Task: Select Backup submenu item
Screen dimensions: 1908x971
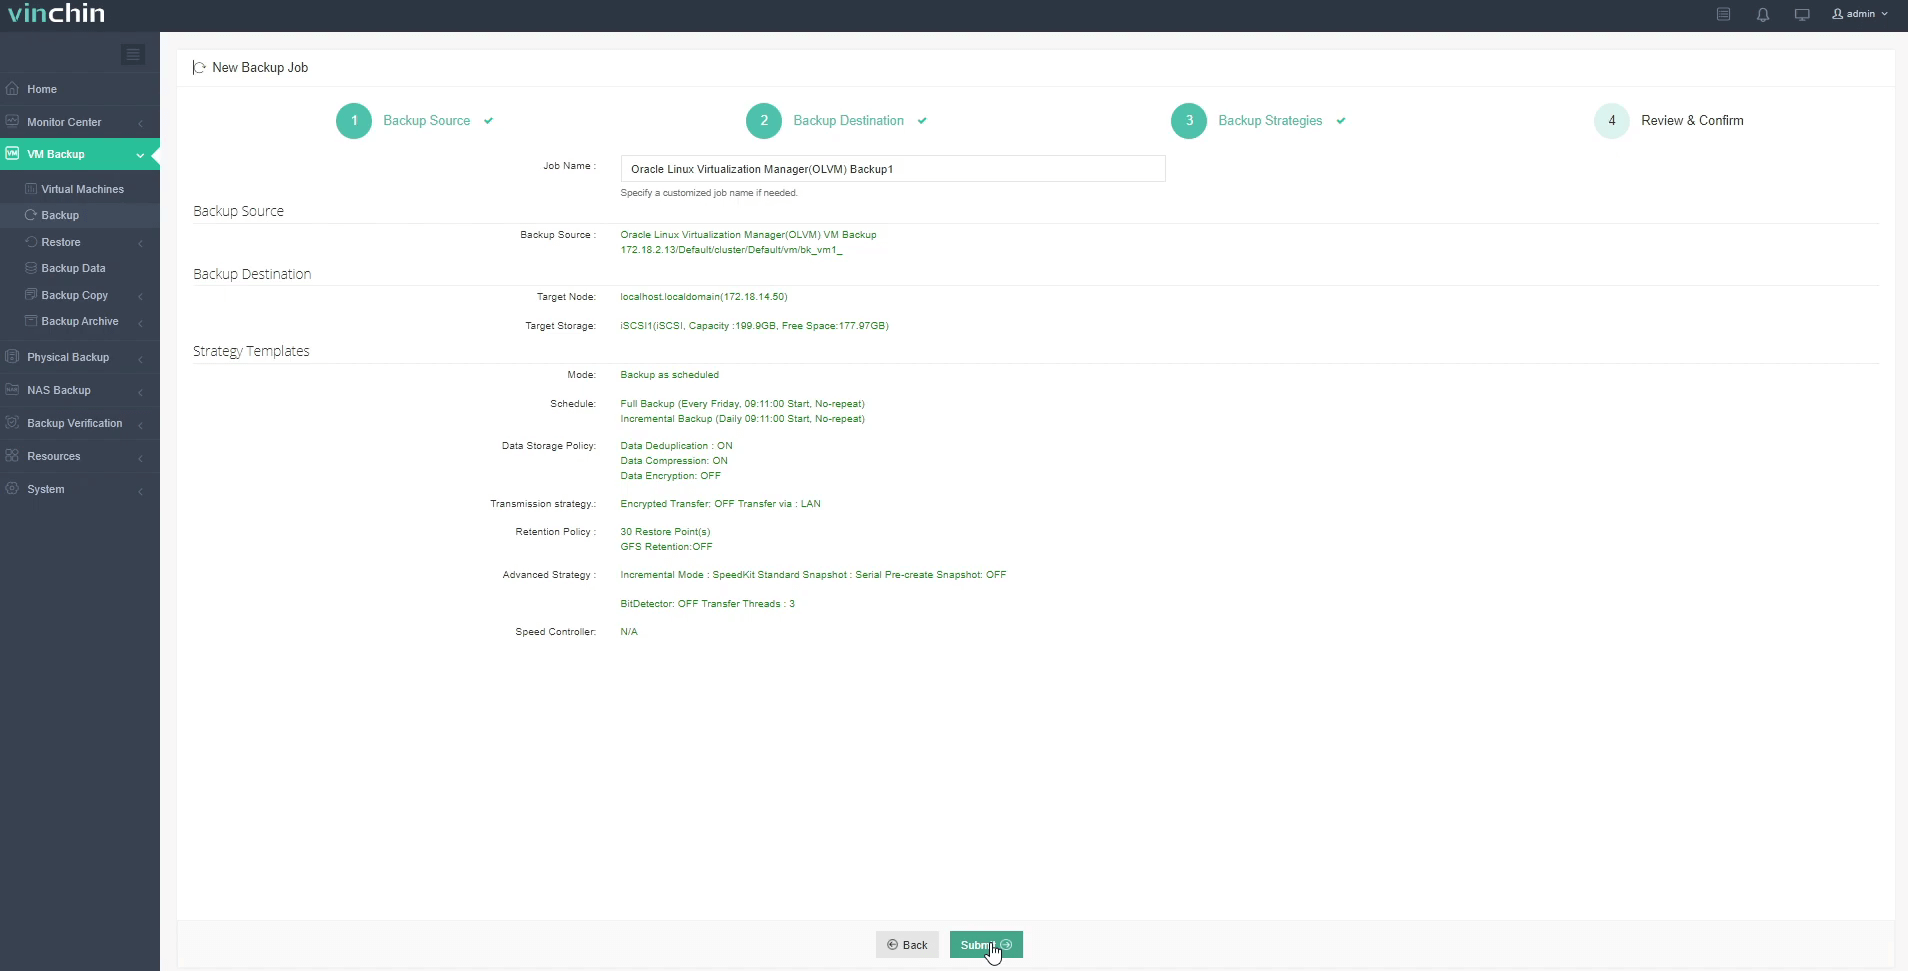Action: coord(80,215)
